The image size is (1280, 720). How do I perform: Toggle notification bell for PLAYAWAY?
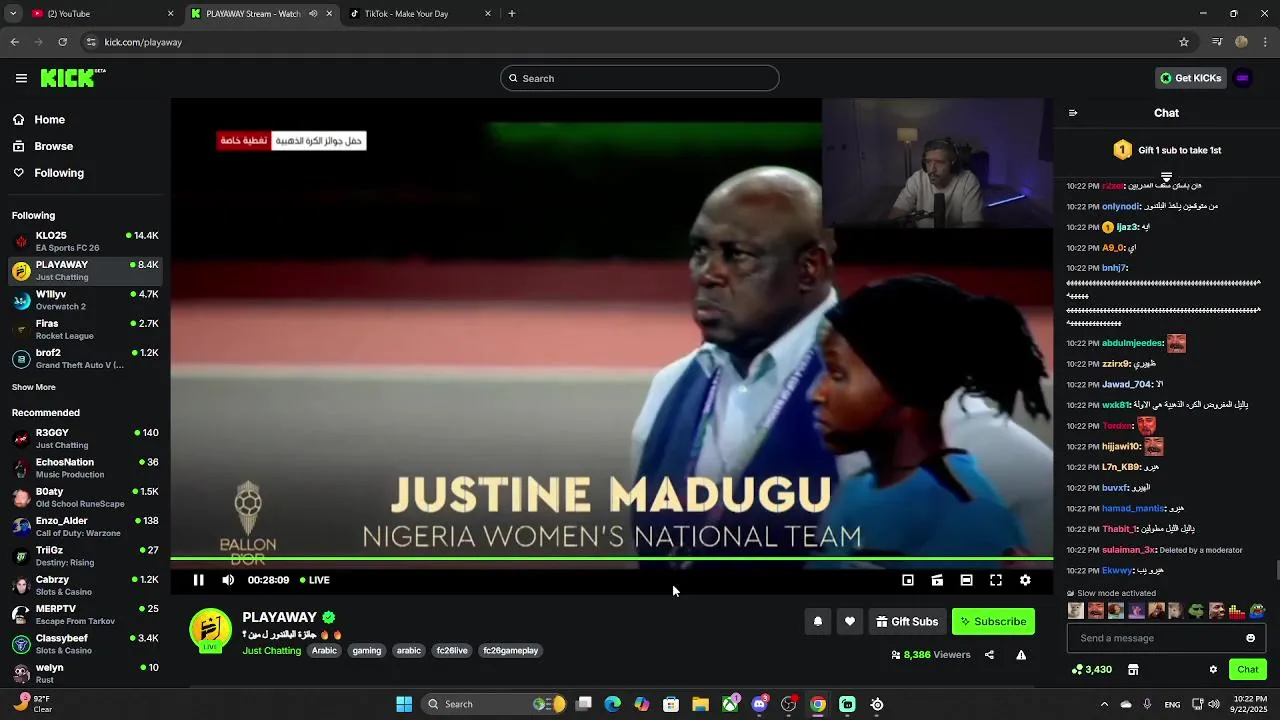[x=818, y=621]
